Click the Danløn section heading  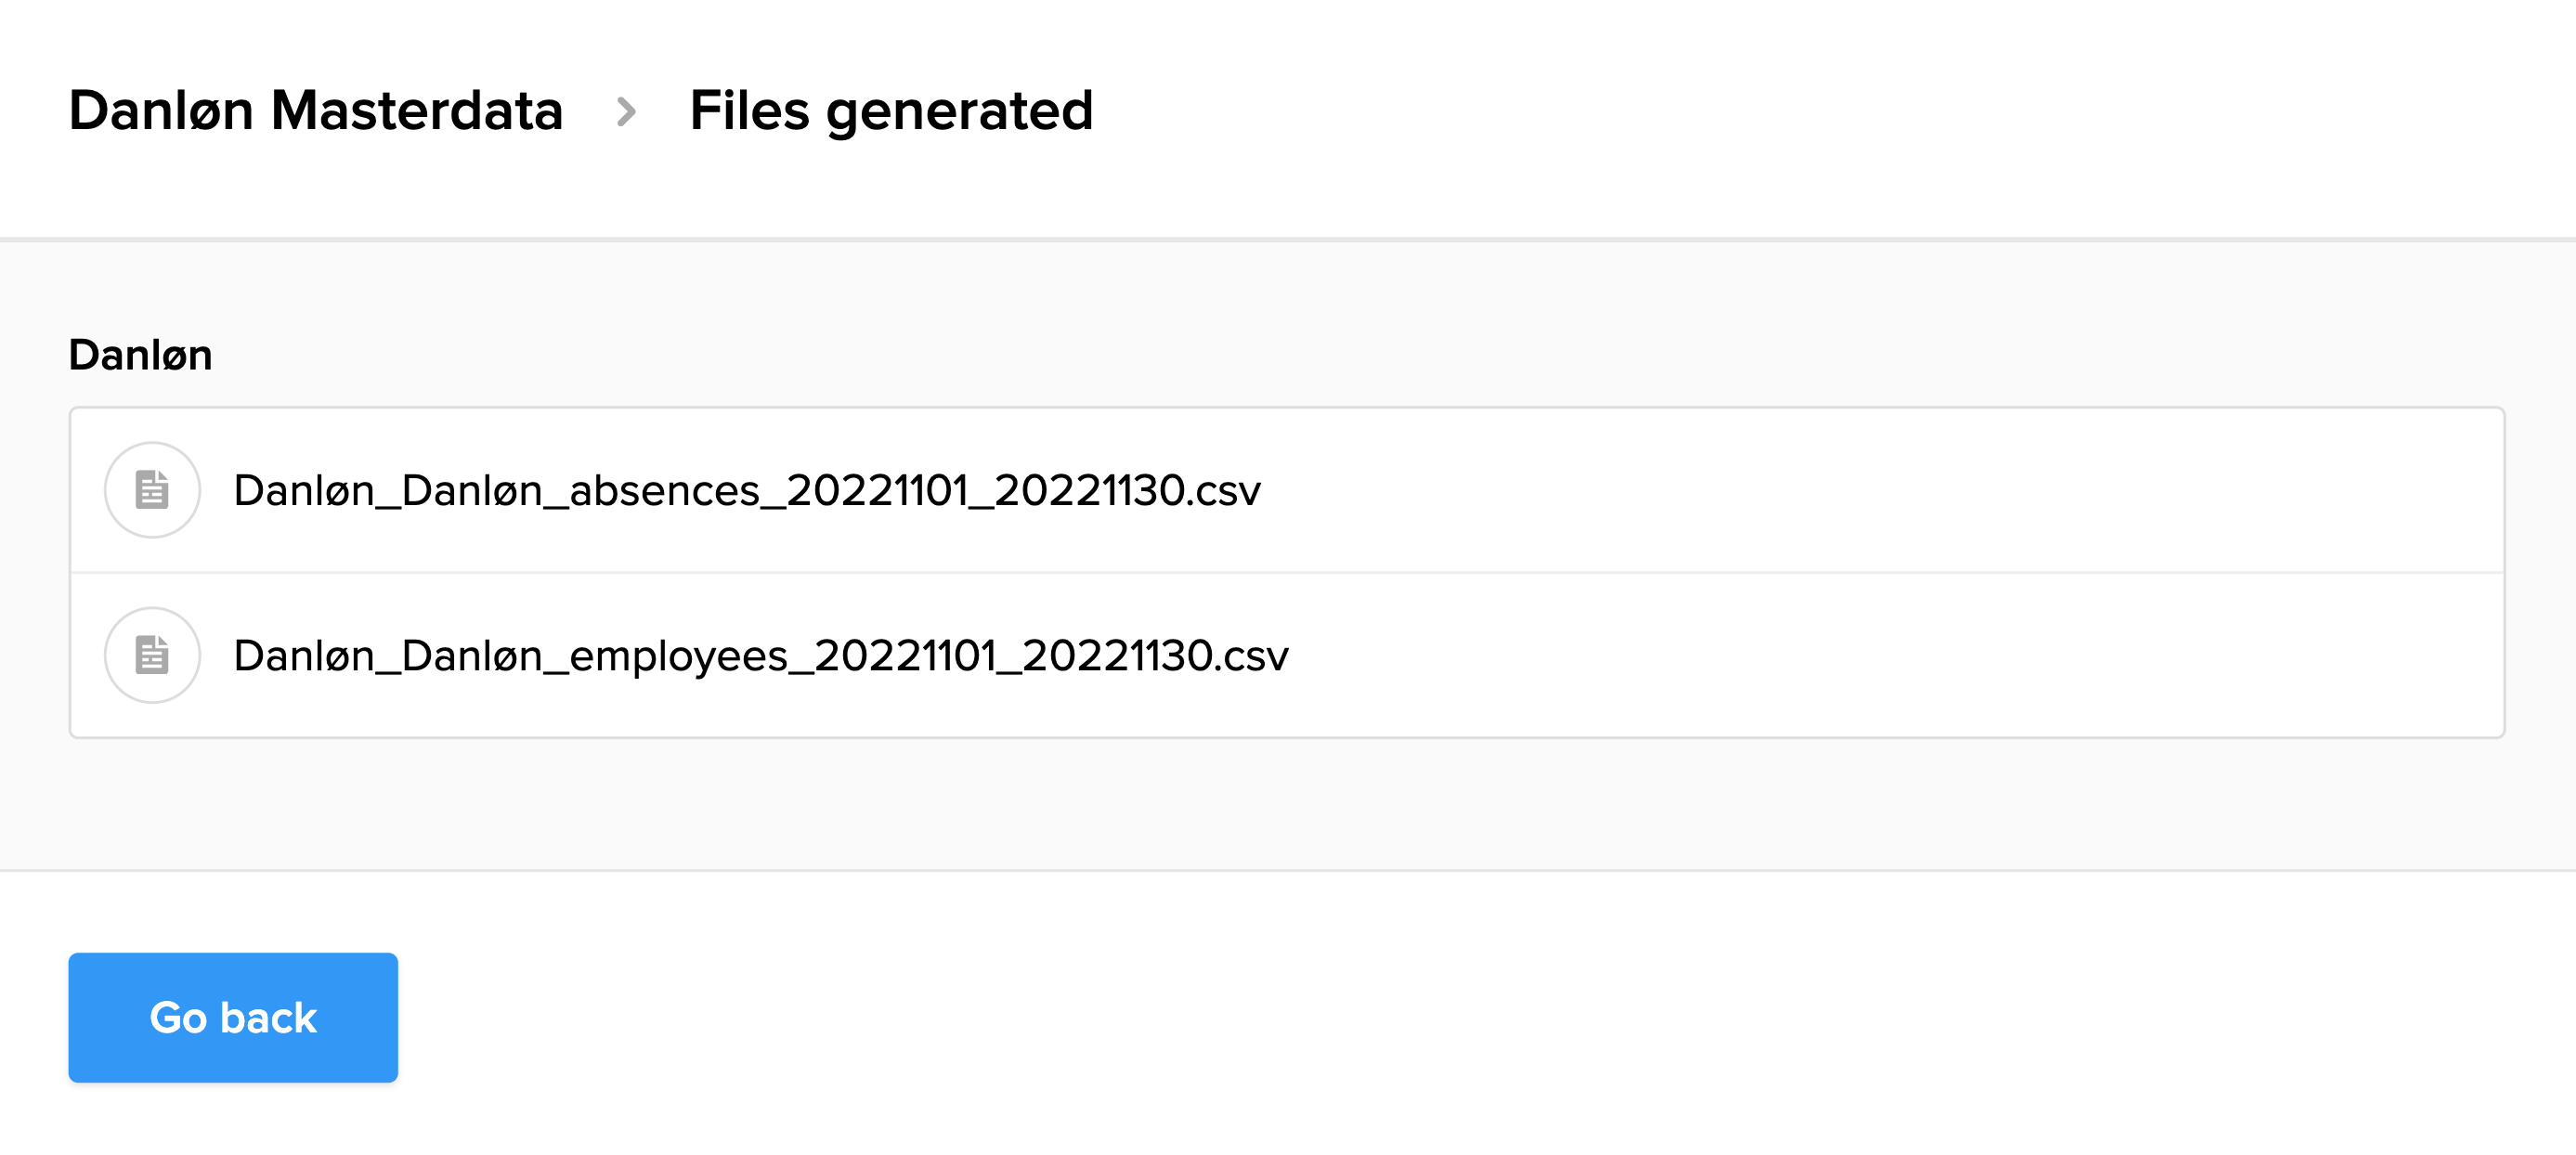140,355
